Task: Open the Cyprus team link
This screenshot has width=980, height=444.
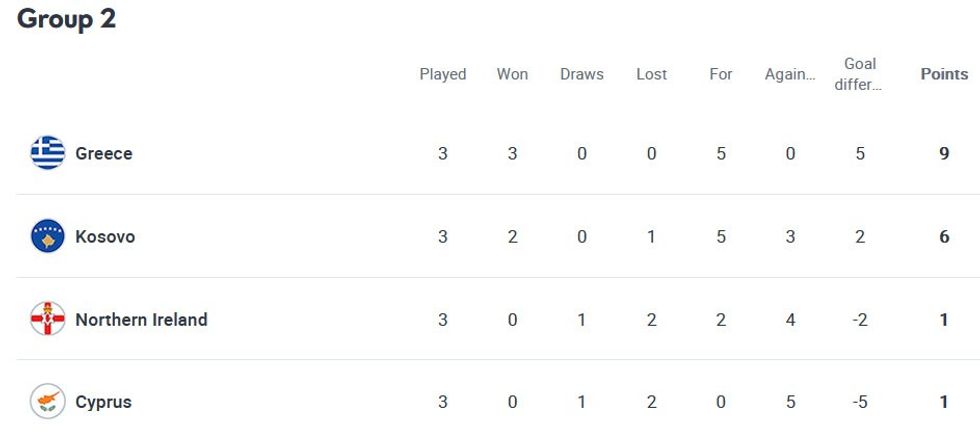Action: pyautogui.click(x=103, y=402)
